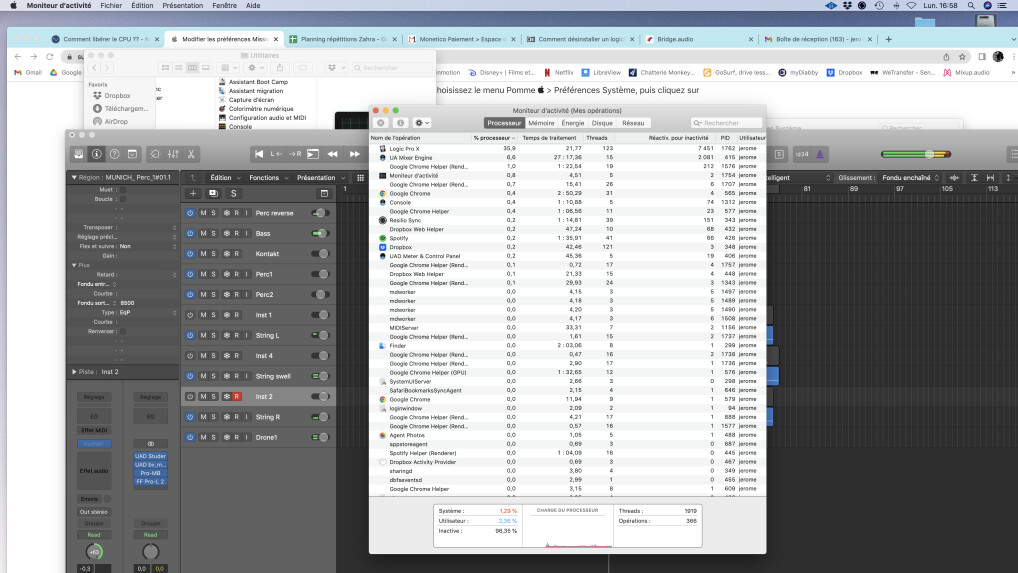Click the Rechercher field in Activity Monitor
Image resolution: width=1018 pixels, height=573 pixels.
click(726, 123)
